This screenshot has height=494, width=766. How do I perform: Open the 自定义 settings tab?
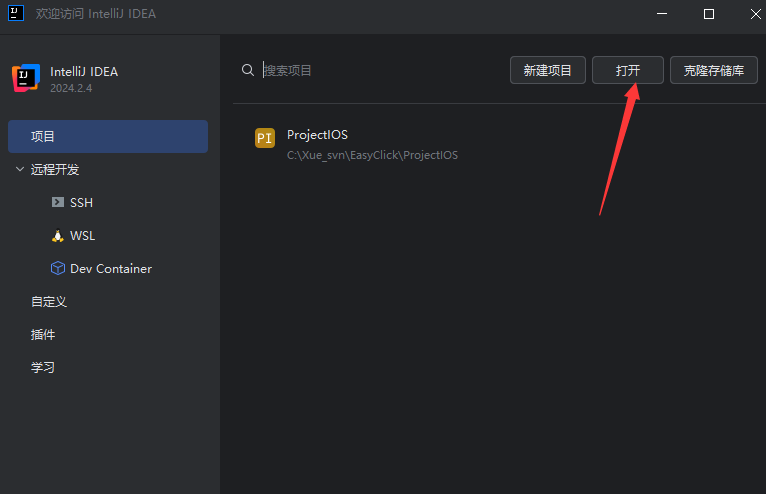(x=49, y=301)
